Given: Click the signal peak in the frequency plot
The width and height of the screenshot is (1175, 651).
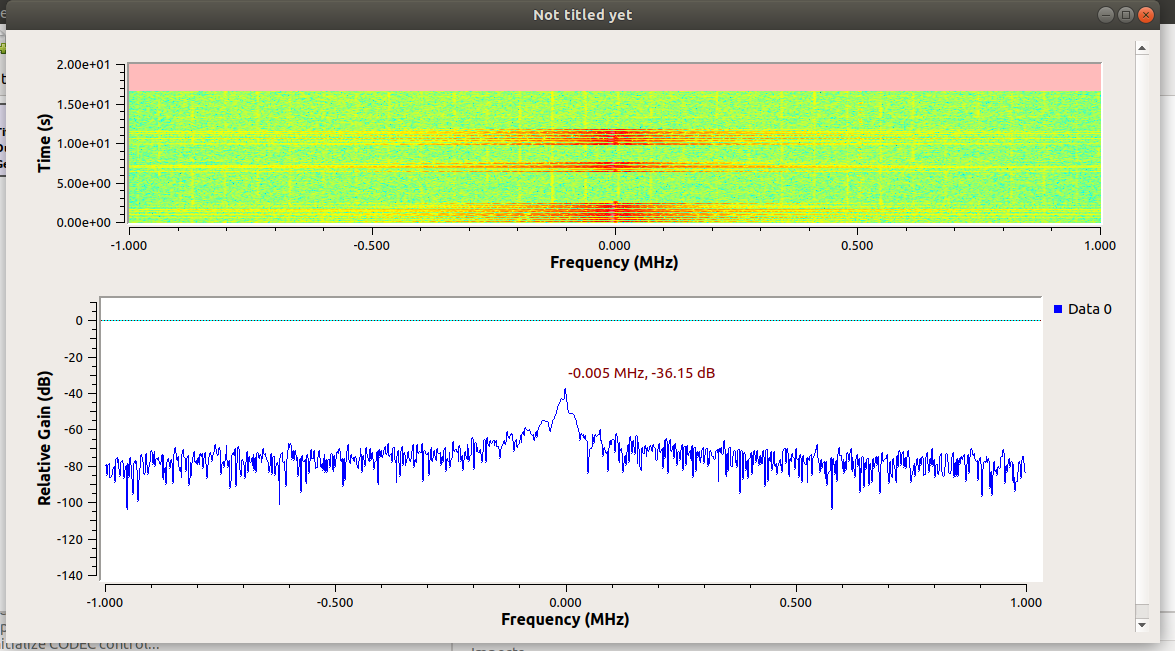Looking at the screenshot, I should pos(563,392).
